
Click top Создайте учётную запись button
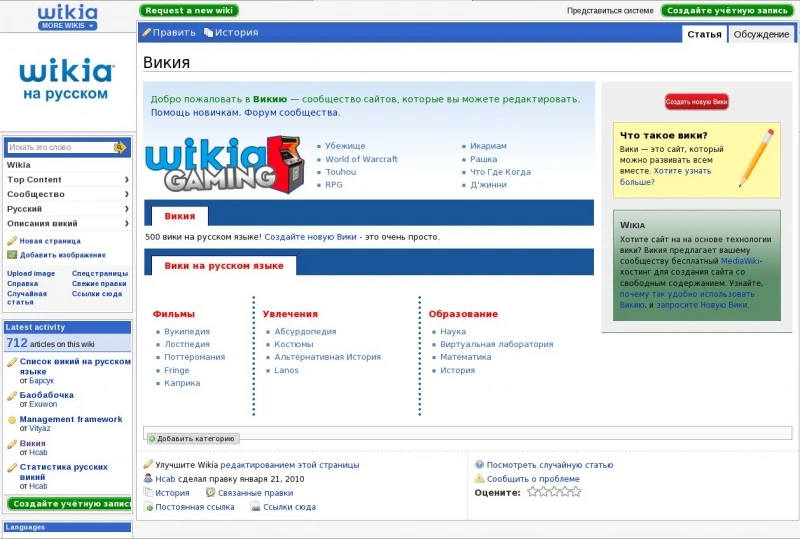[728, 10]
